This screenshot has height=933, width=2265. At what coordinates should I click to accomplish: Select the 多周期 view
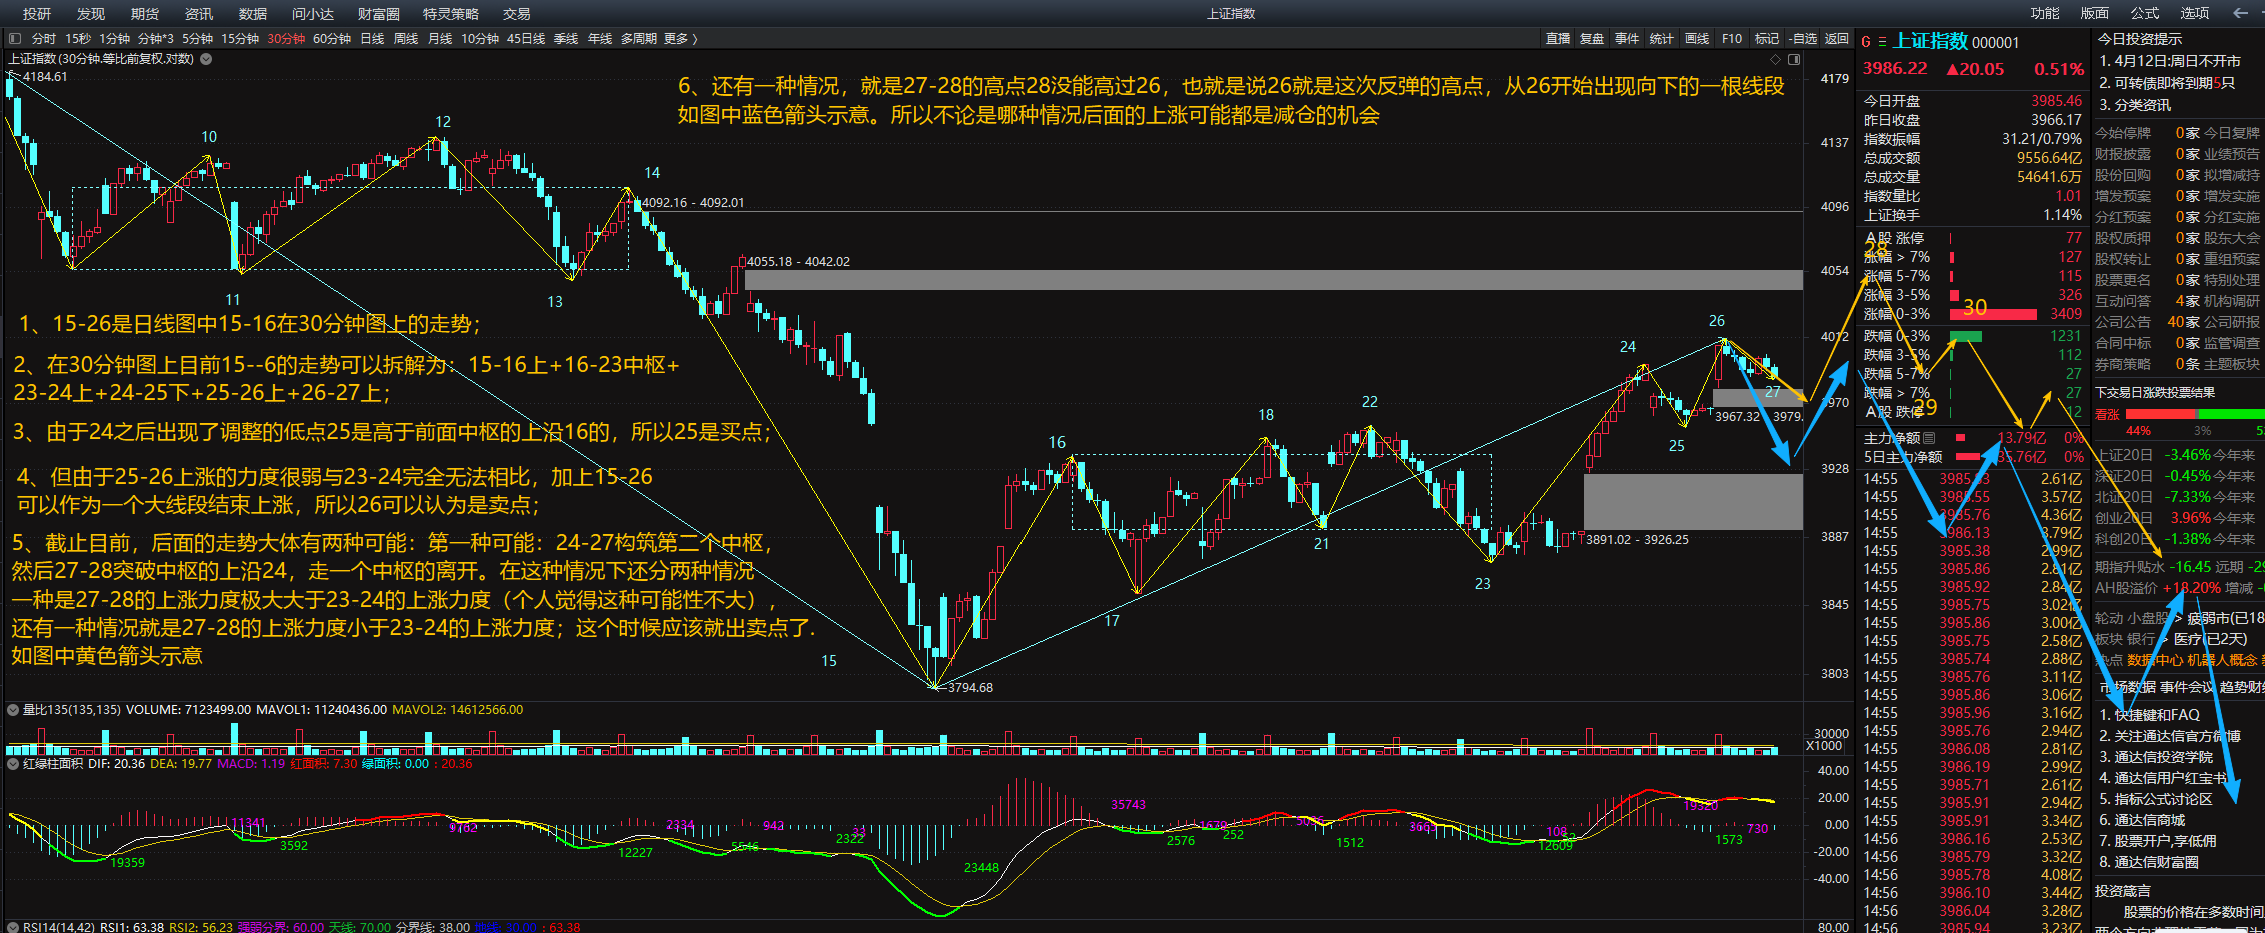[639, 39]
